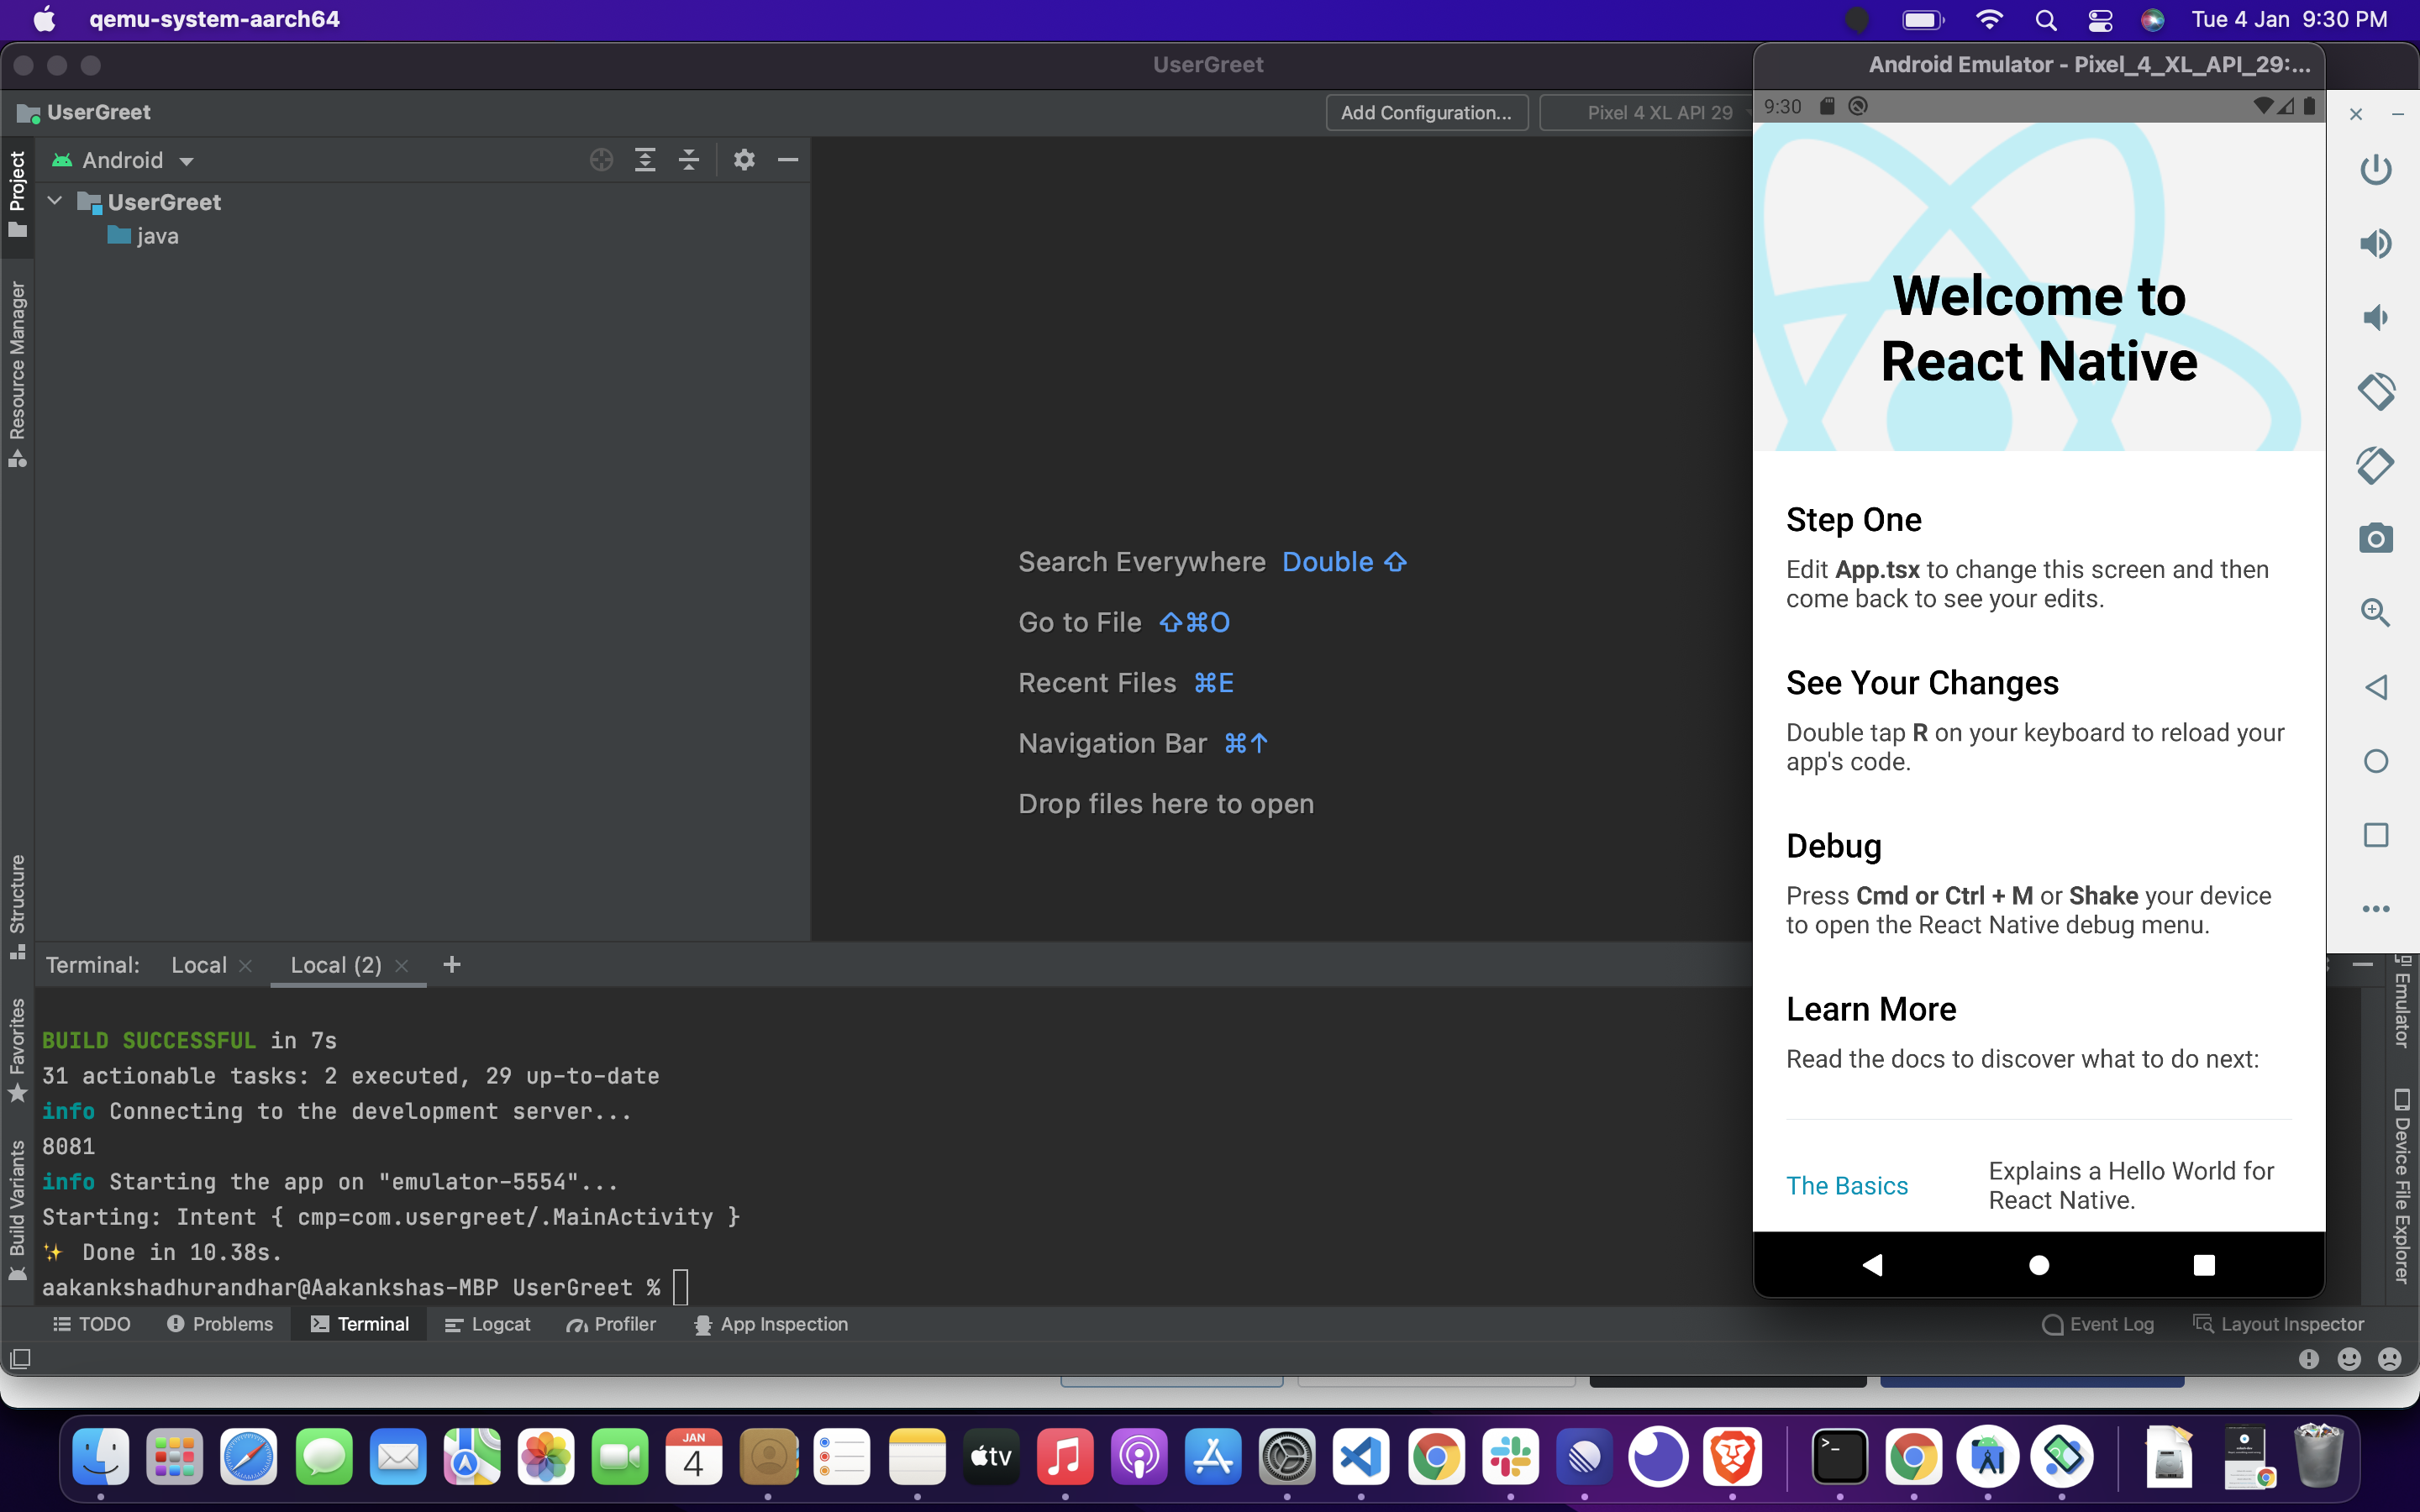Expand all in Project panel
The width and height of the screenshot is (2420, 1512).
[645, 160]
